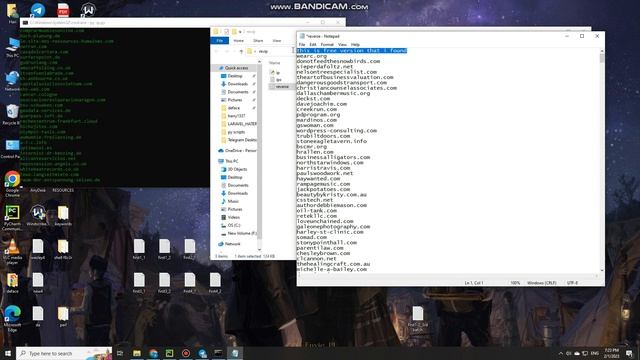Open Task View from the taskbar
The image size is (640, 360).
120,353
